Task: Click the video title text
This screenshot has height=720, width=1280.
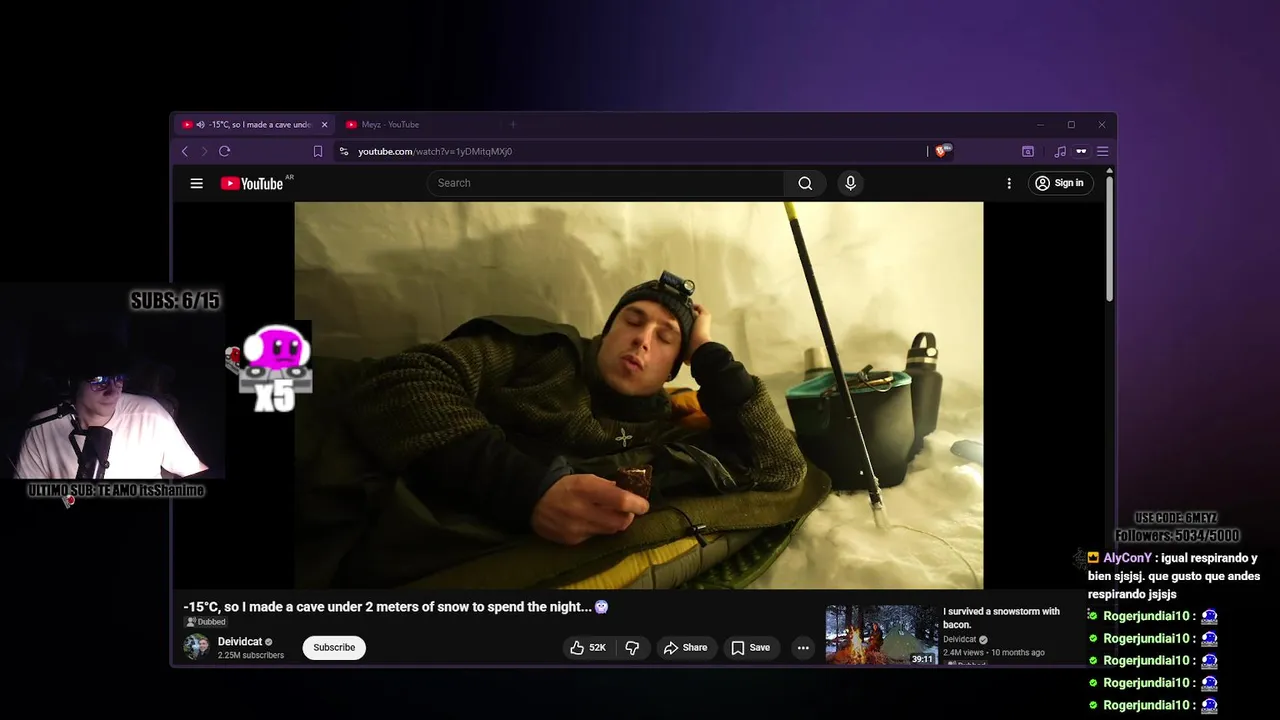Action: (396, 607)
